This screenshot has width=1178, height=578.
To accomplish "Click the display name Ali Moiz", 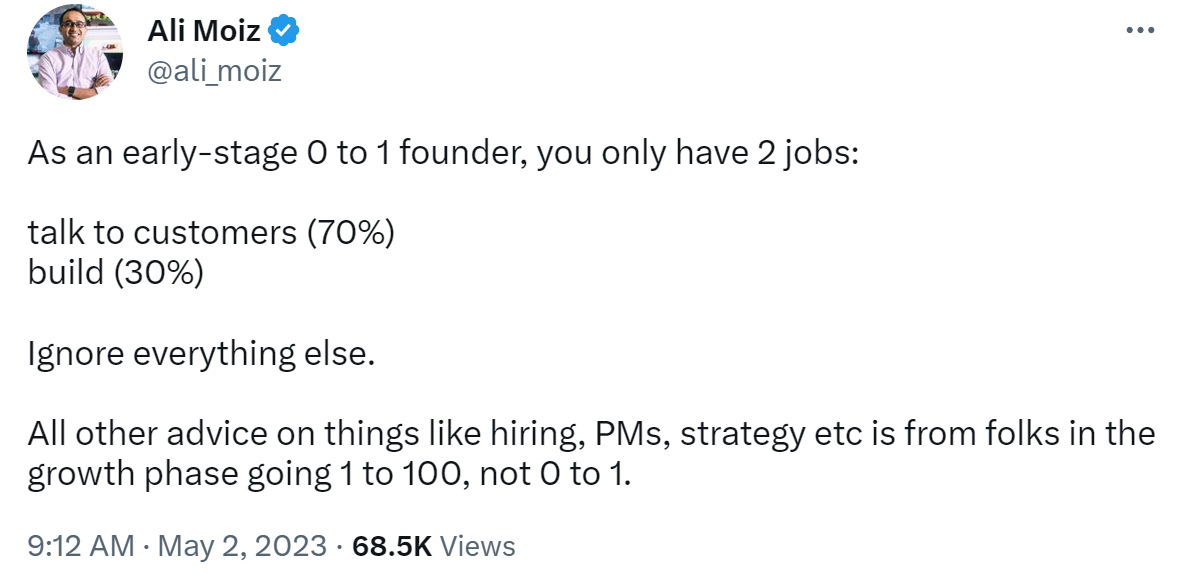I will 204,31.
